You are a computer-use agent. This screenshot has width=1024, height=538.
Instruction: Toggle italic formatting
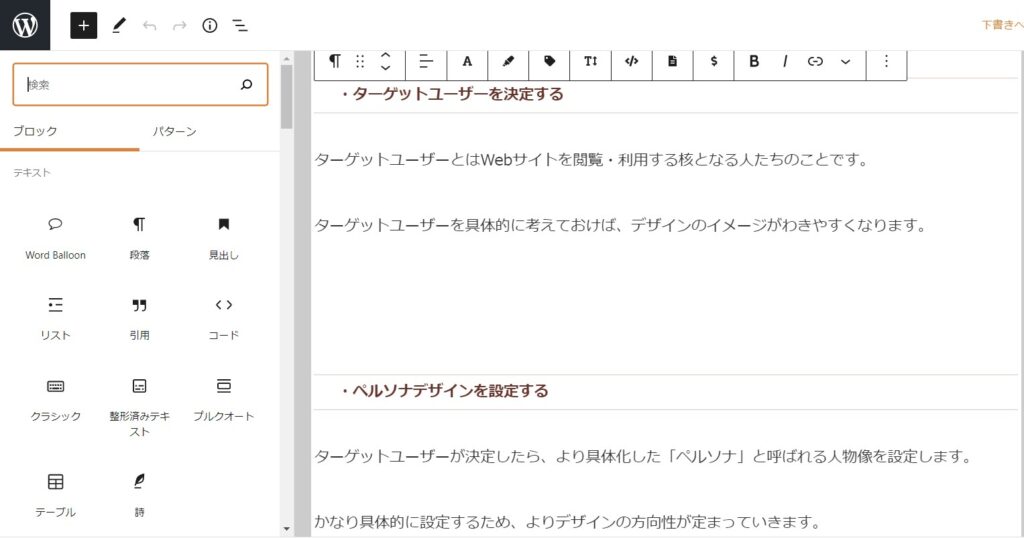point(785,61)
